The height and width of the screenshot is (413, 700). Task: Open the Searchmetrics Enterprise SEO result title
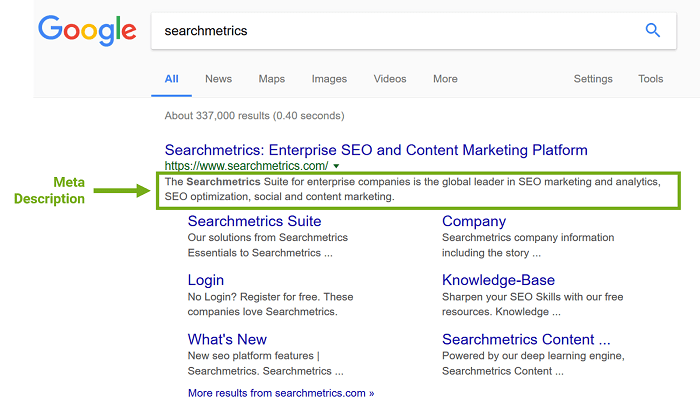pos(376,150)
